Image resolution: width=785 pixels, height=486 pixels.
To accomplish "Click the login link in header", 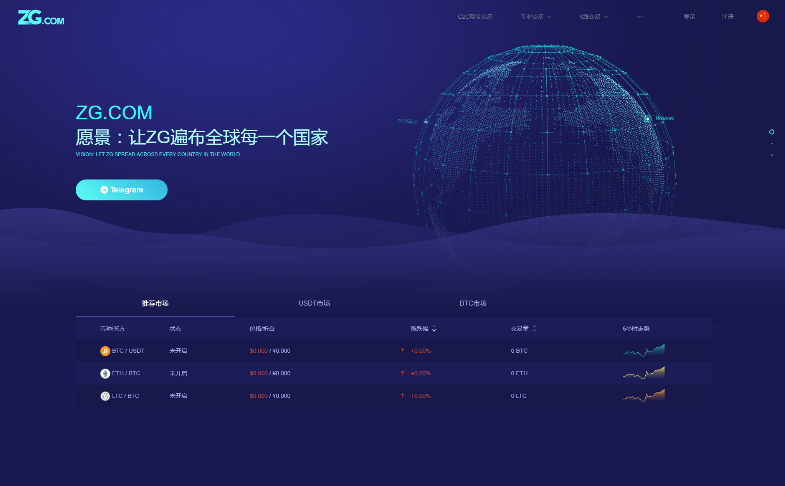I will tap(689, 17).
